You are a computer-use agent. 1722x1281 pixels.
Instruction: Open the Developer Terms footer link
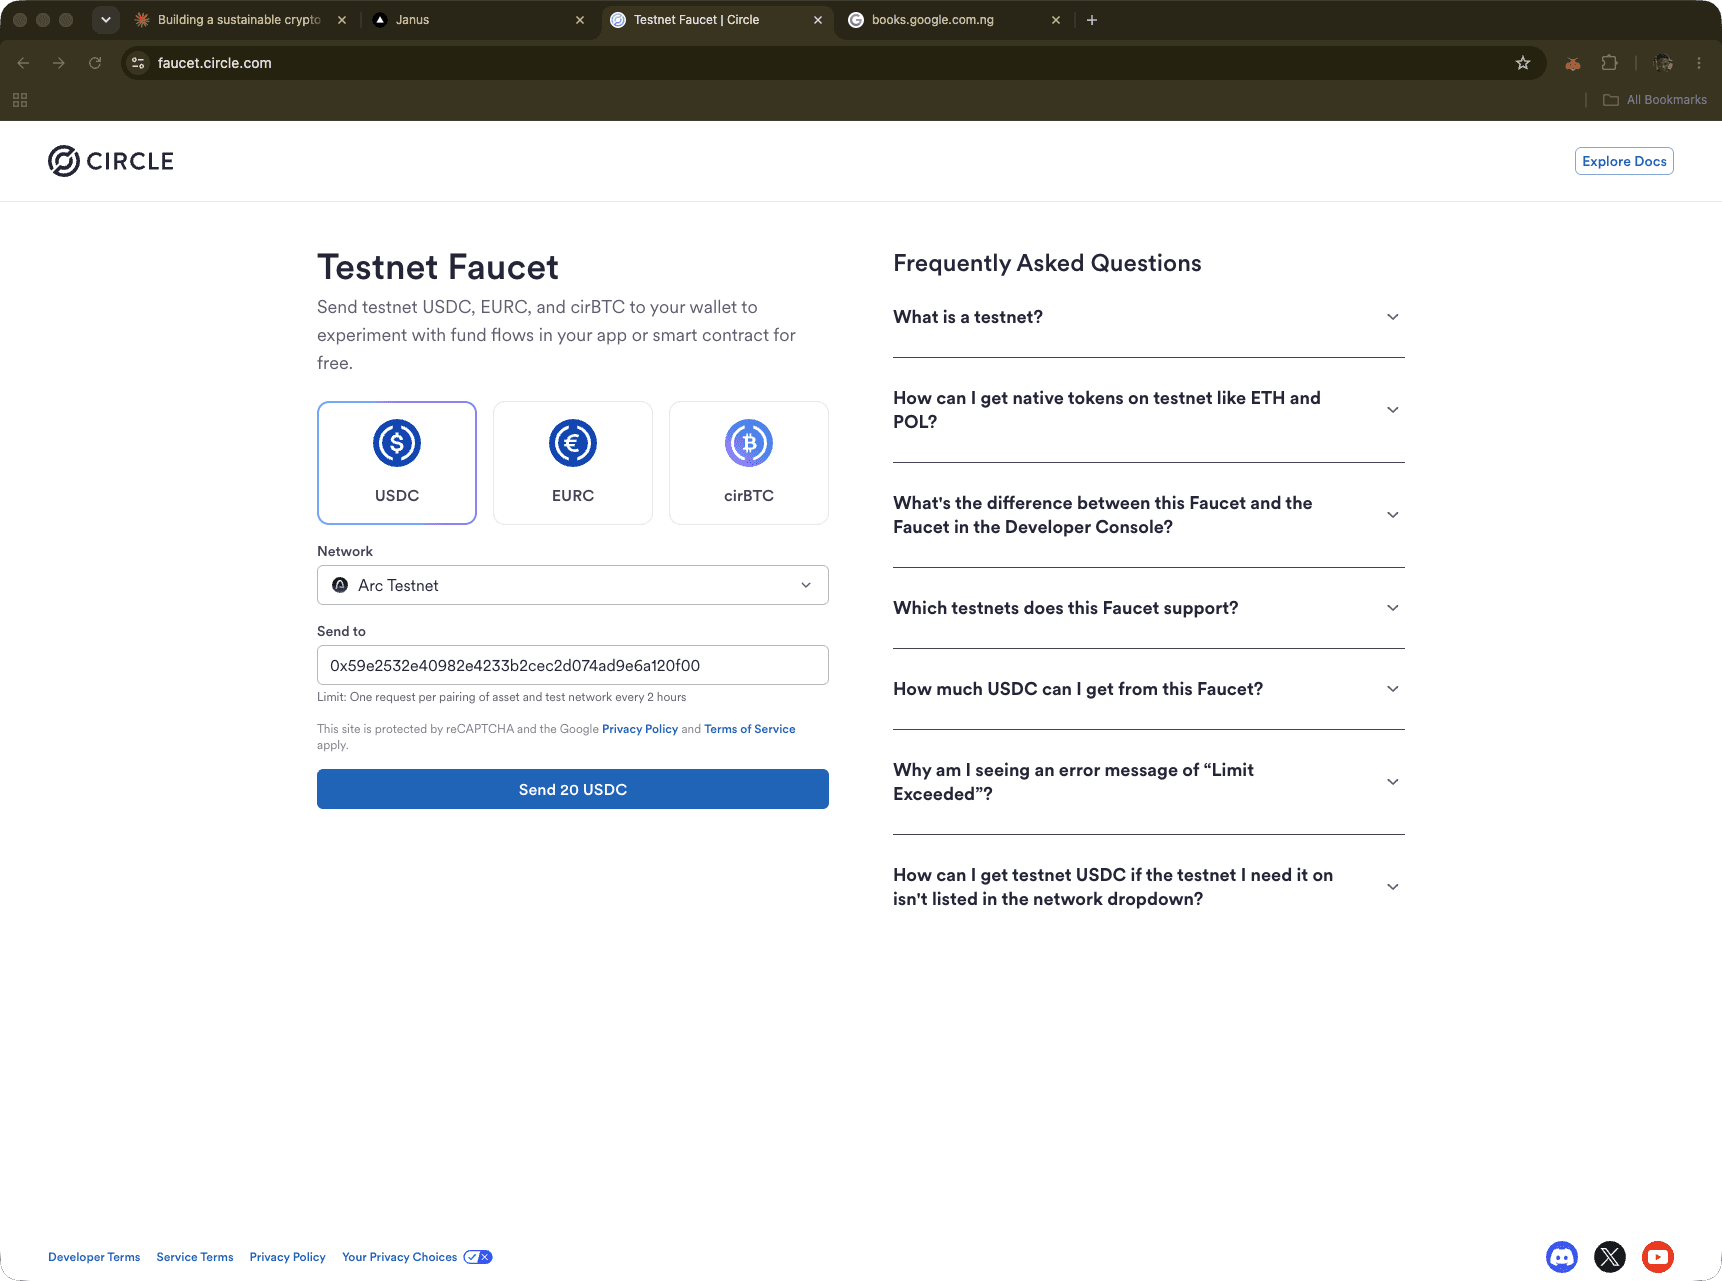pos(94,1257)
